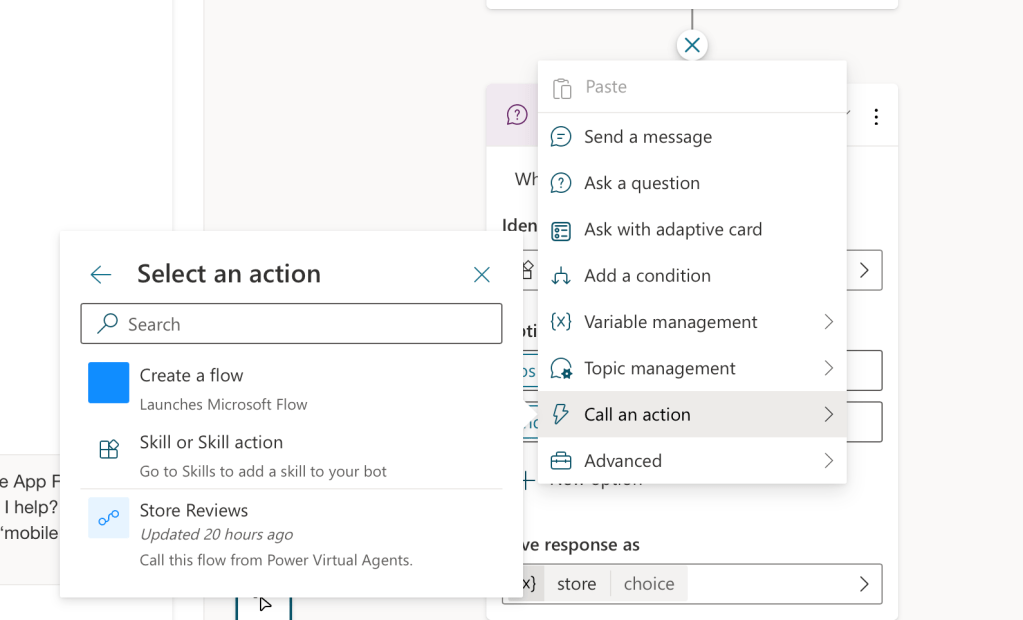Screen dimensions: 1023x620
Task: Select Add a condition from menu
Action: tap(647, 276)
